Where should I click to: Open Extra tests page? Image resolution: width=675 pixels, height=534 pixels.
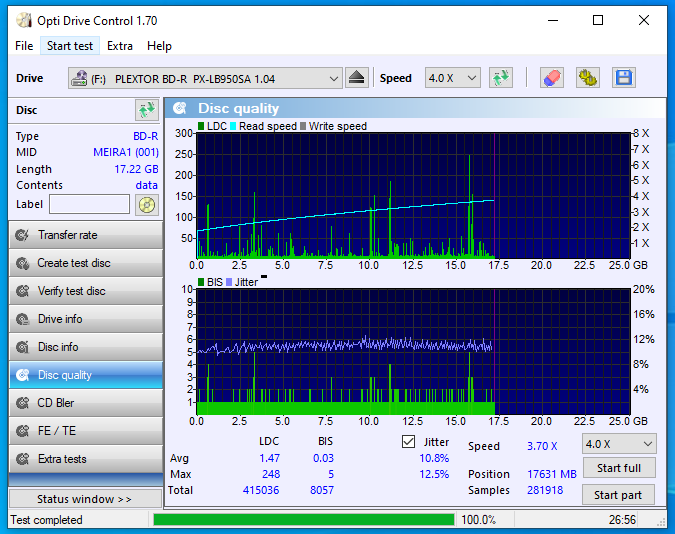(x=86, y=459)
